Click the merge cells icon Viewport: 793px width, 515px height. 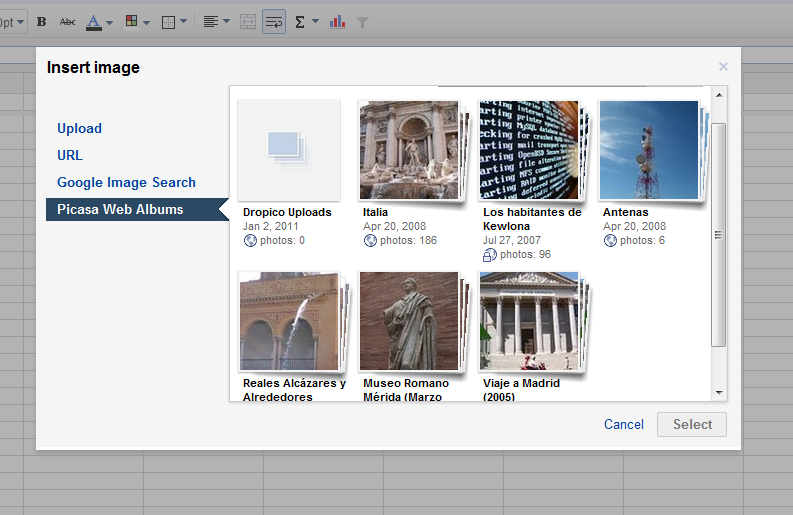tap(248, 22)
